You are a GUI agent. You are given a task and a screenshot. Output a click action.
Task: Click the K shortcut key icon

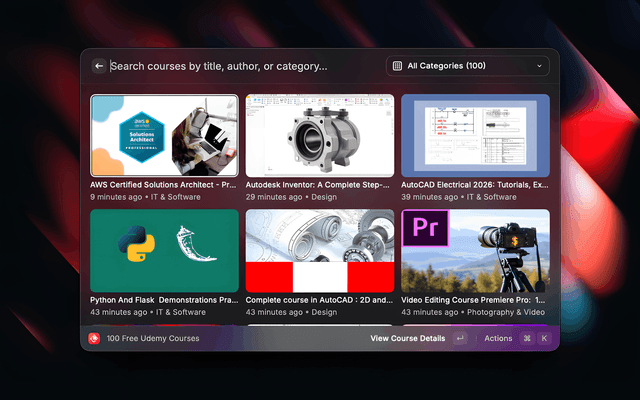click(544, 338)
